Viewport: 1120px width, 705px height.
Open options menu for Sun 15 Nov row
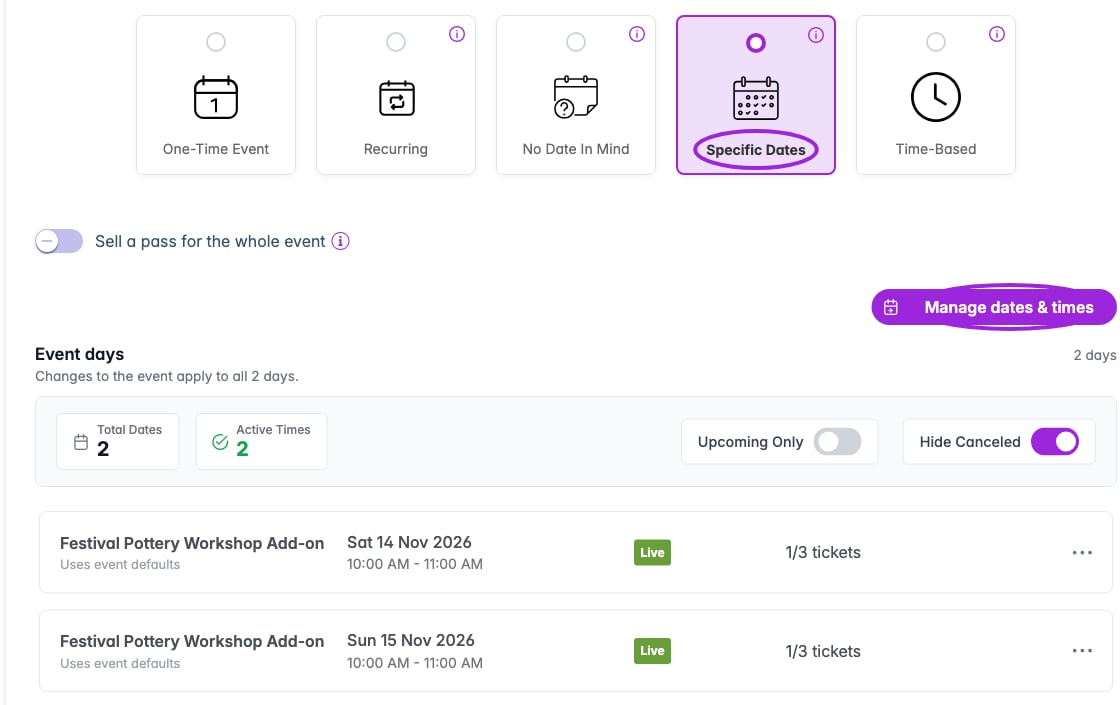1082,651
